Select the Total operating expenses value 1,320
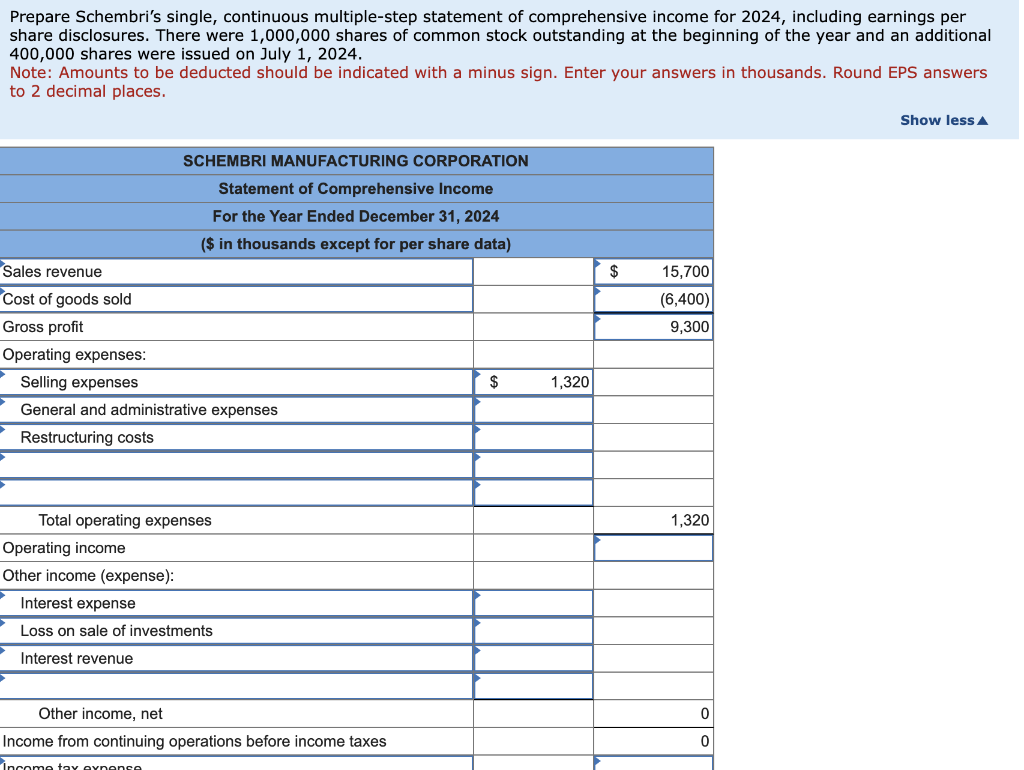Screen dimensions: 1024x770 [x=655, y=520]
